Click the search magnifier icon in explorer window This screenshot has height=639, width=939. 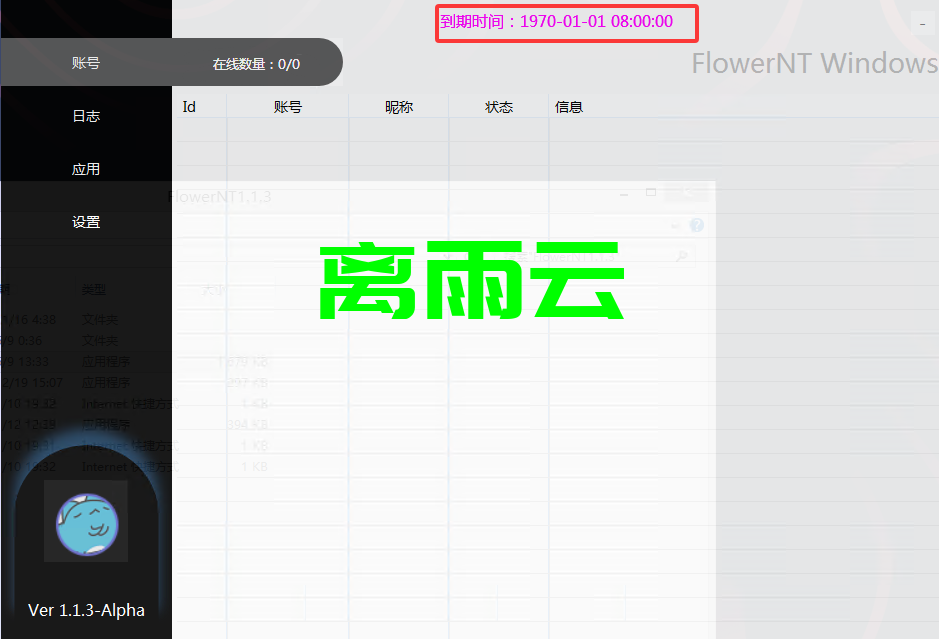(681, 255)
